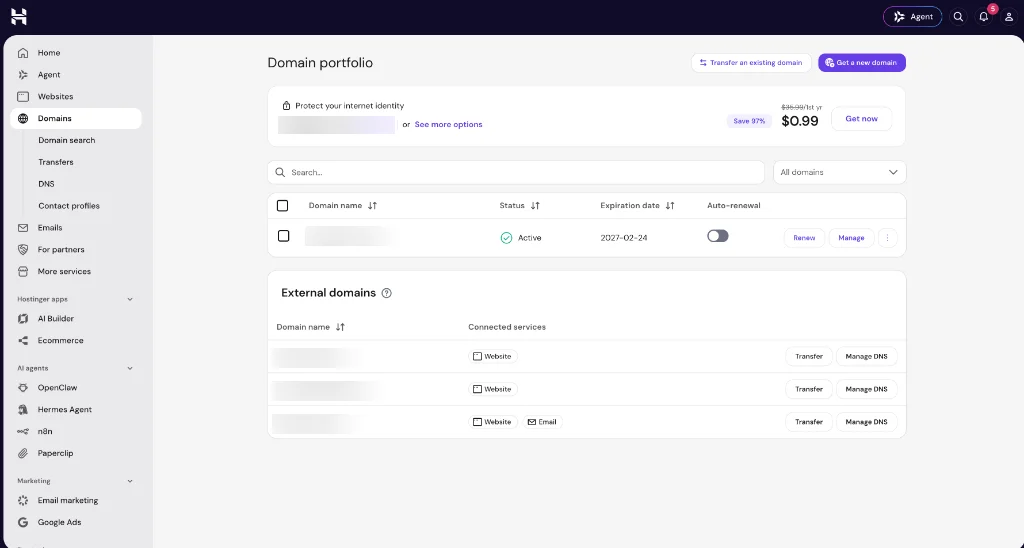Click the expiration date 2027-02-24
Screen dimensions: 1024x548
pyautogui.click(x=624, y=238)
